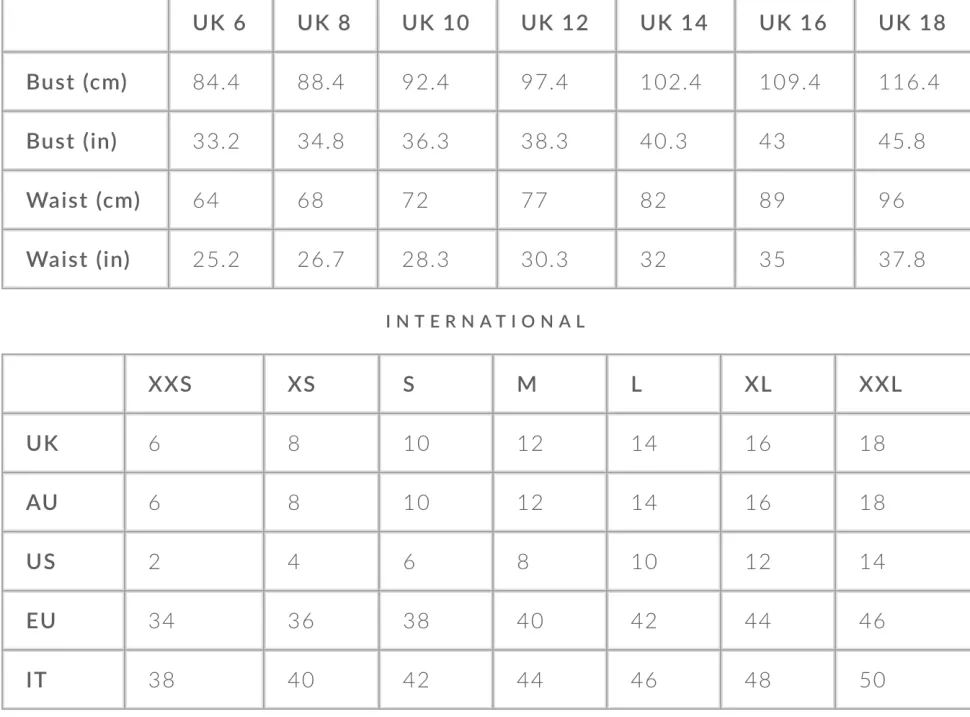Click the 97.4 bust cell

tap(544, 82)
